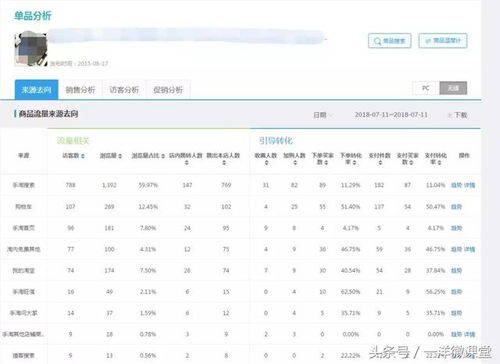Click the 操作 column header

coord(464,156)
